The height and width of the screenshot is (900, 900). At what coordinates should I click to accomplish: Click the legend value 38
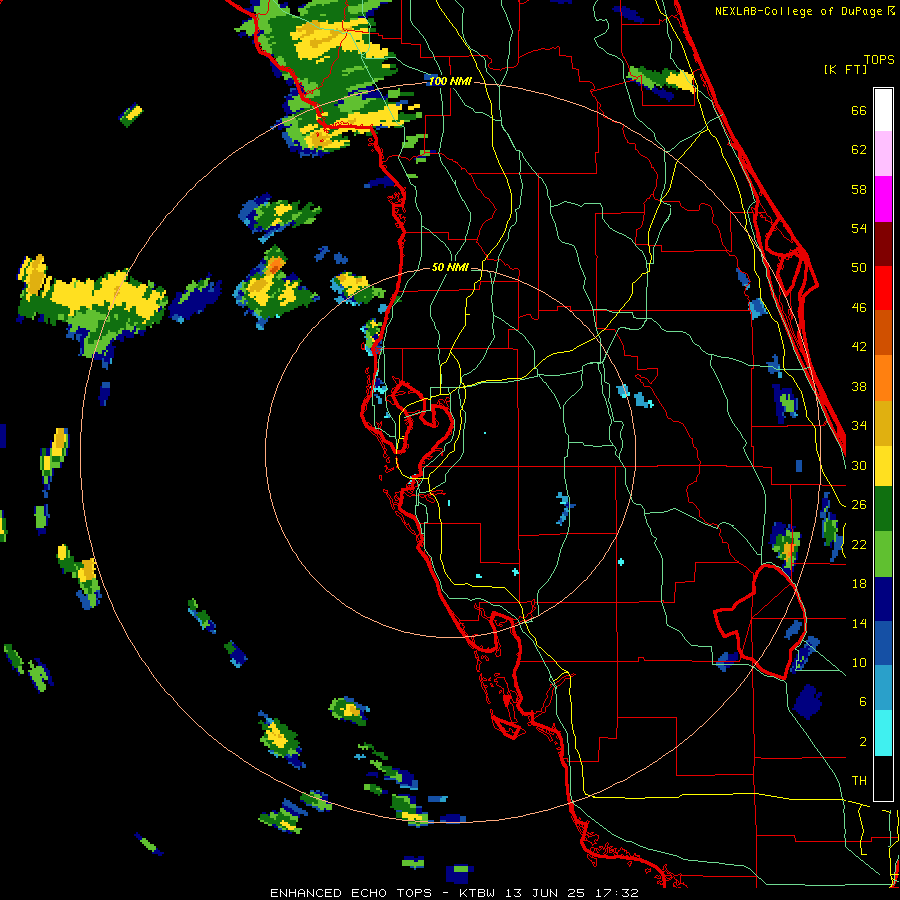[x=859, y=386]
